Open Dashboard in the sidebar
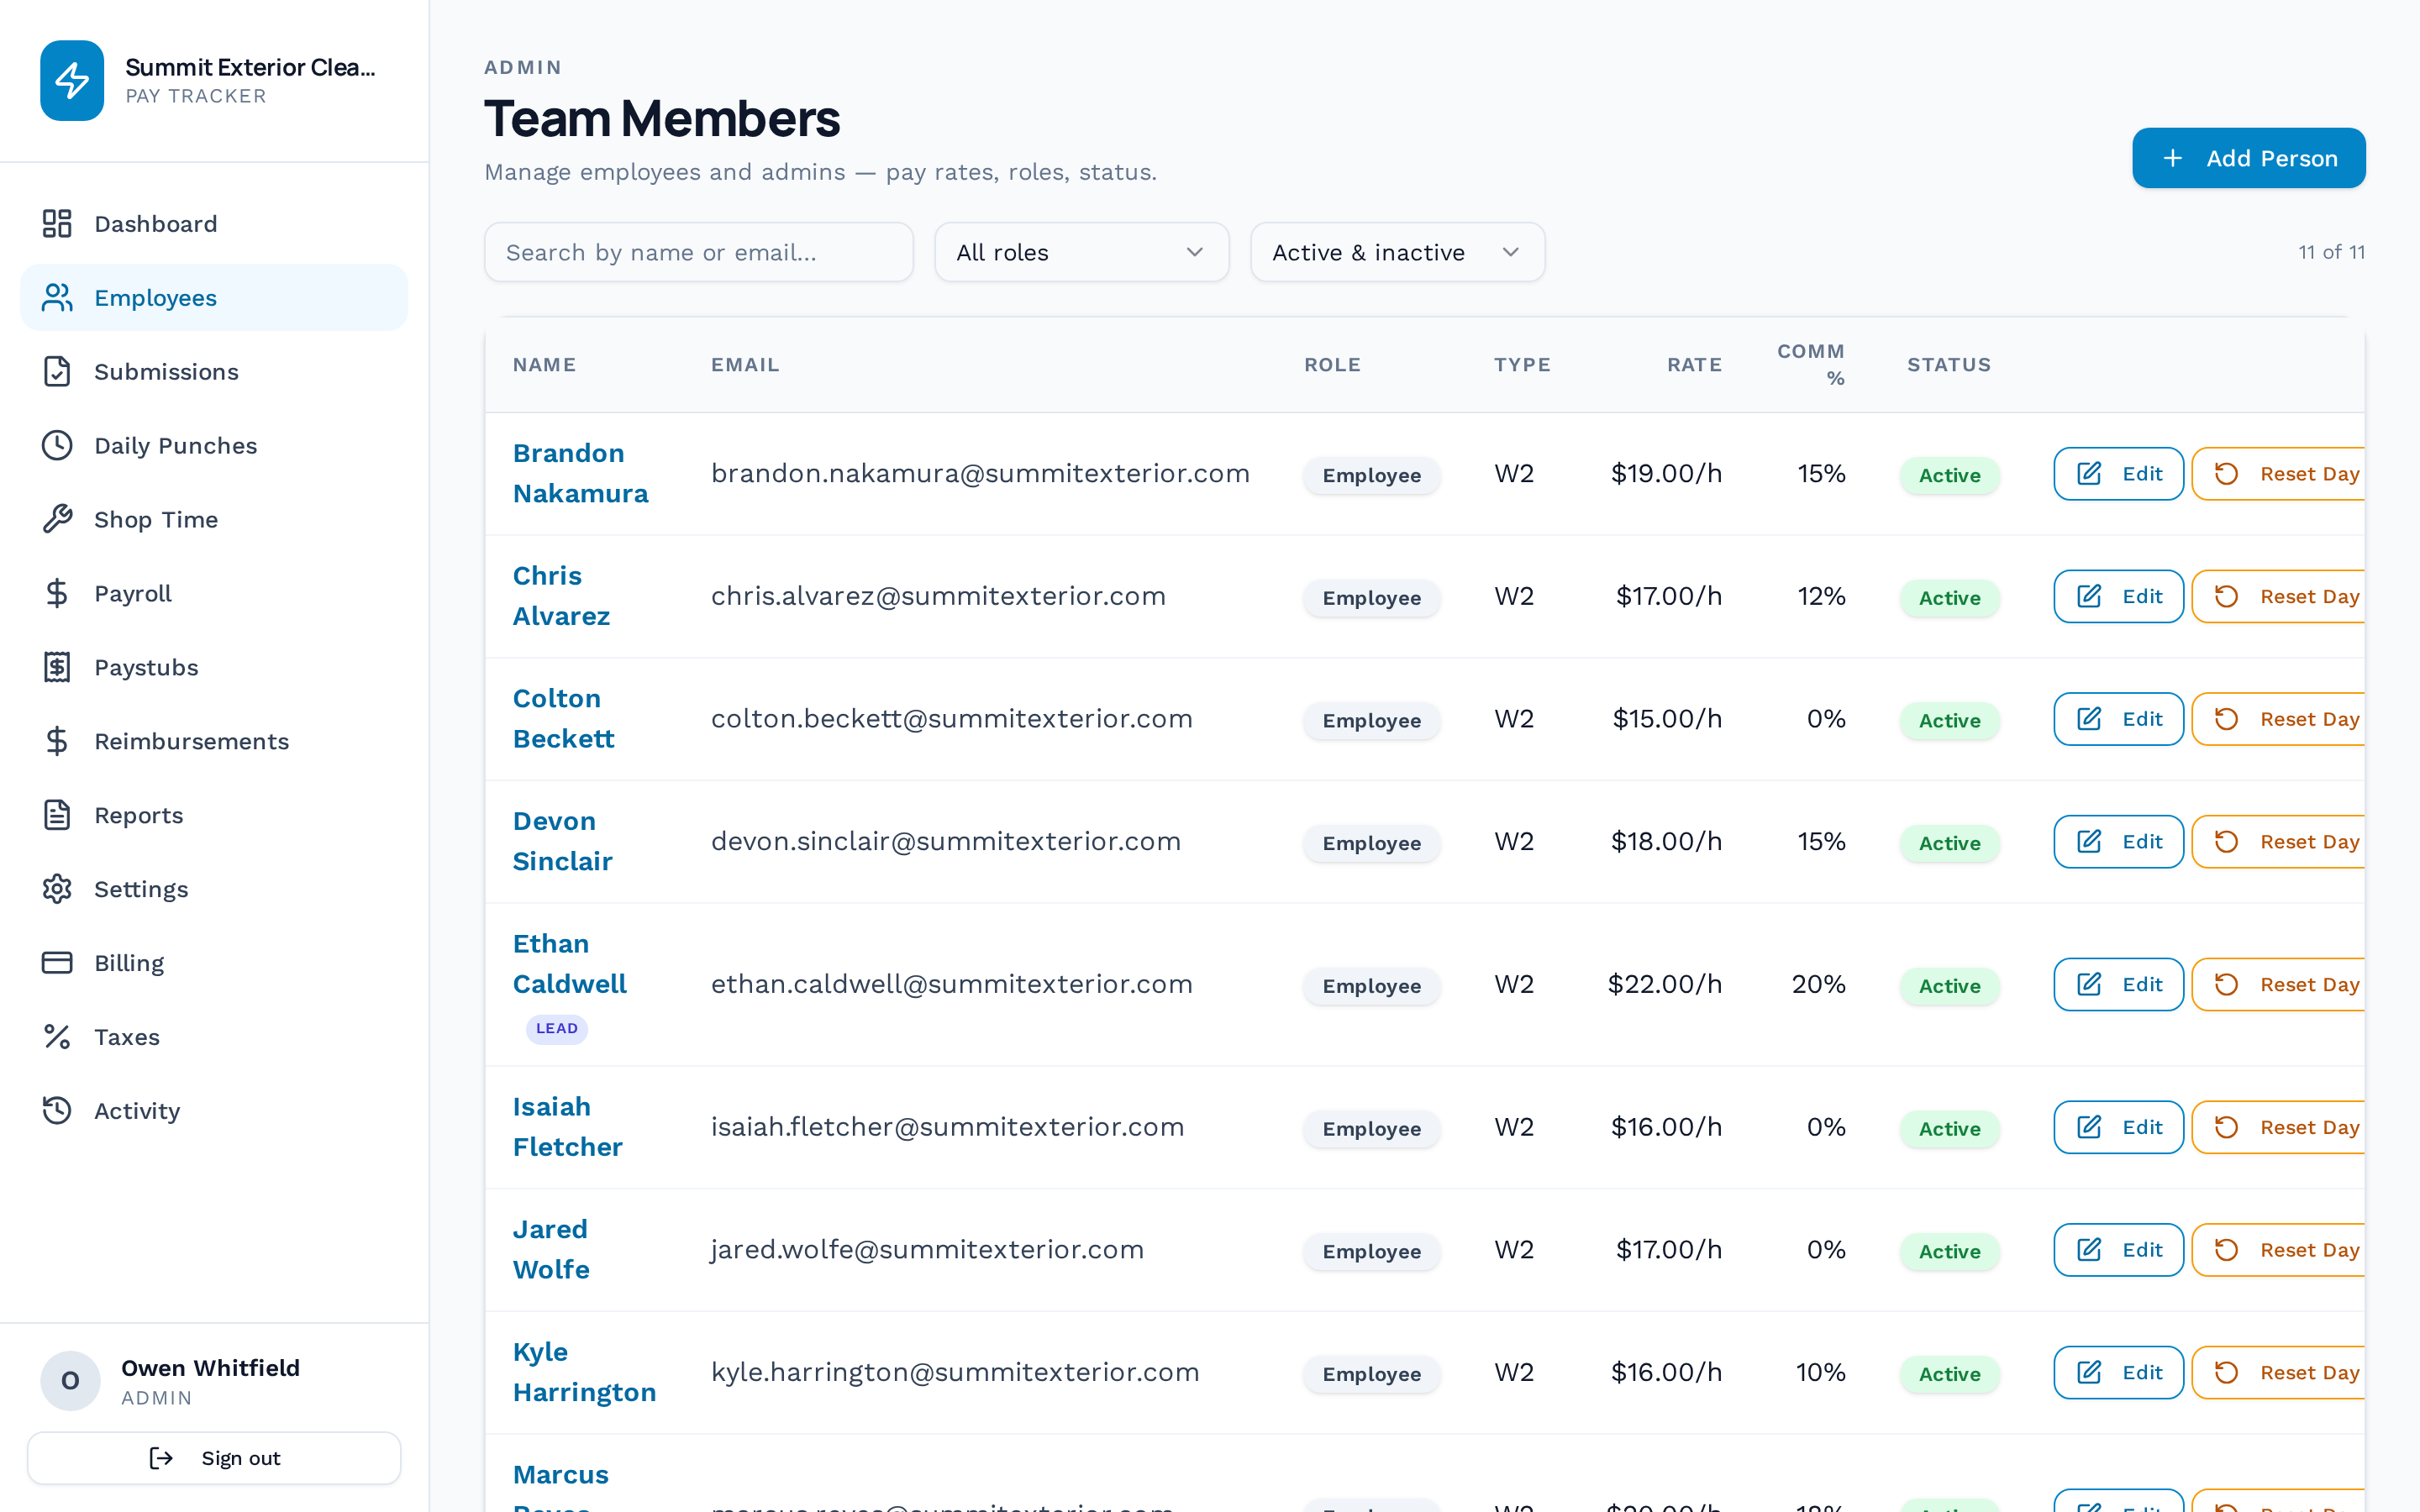 coord(214,223)
